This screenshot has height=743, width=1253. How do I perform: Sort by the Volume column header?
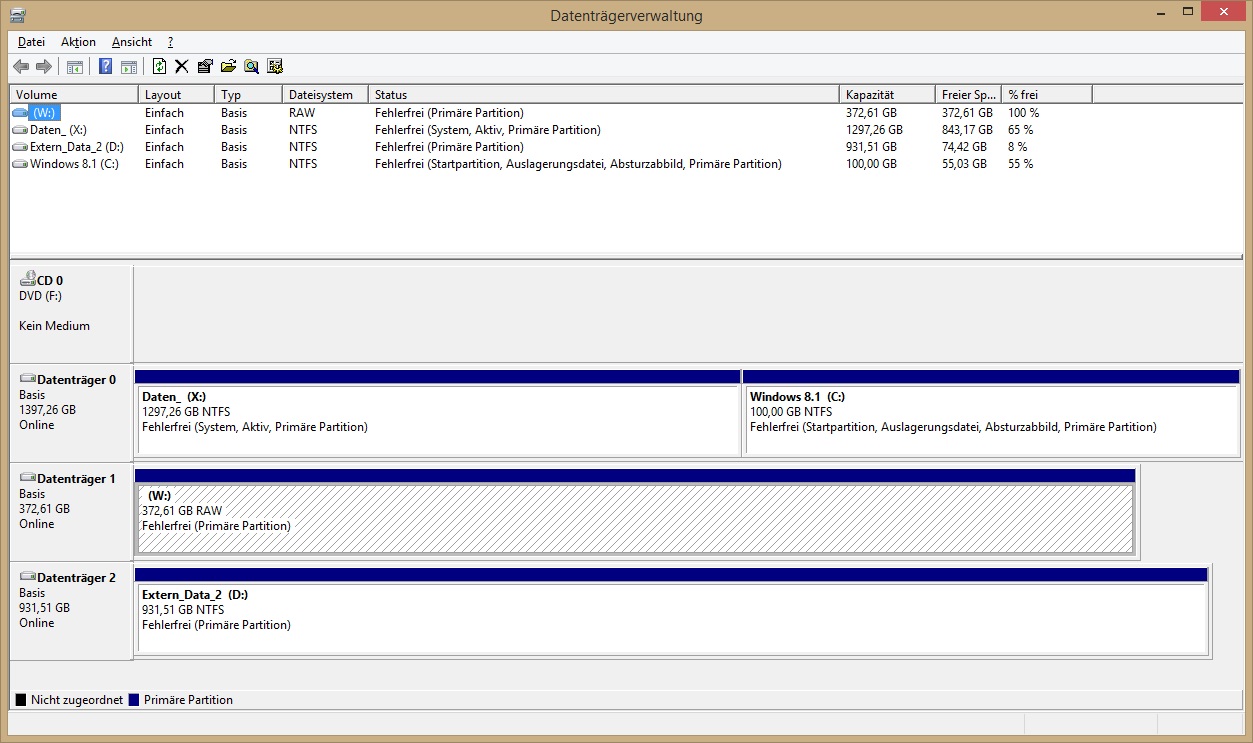[74, 94]
